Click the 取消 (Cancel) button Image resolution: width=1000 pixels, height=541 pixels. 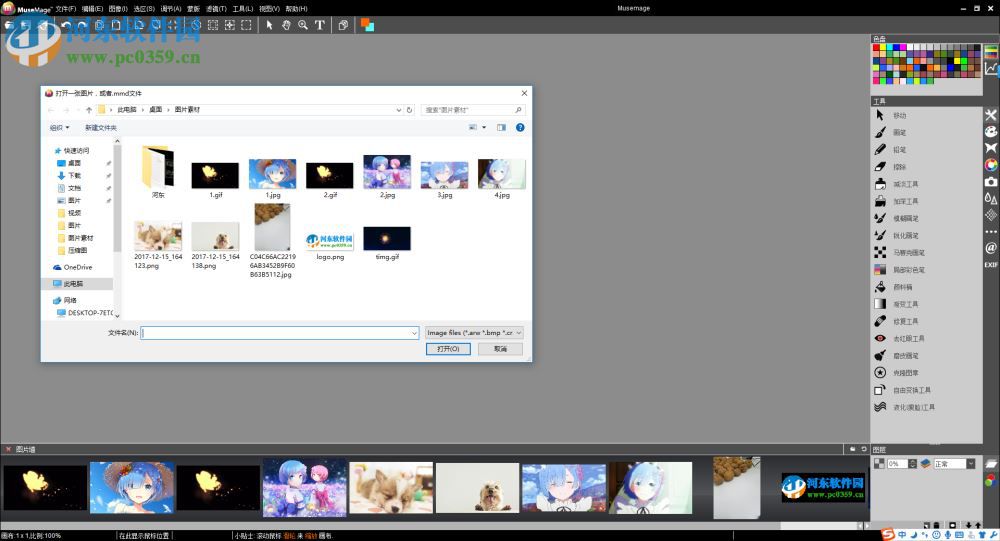click(500, 349)
